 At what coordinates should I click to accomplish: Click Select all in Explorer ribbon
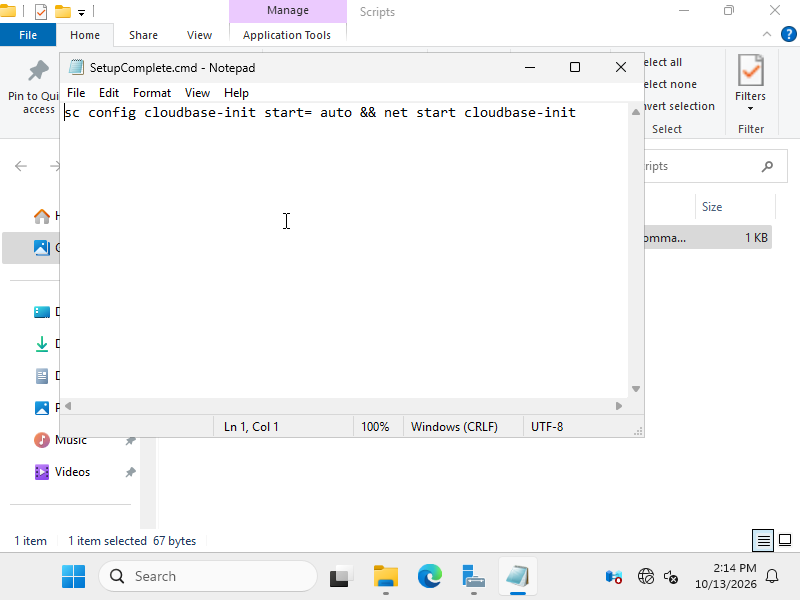tap(662, 62)
